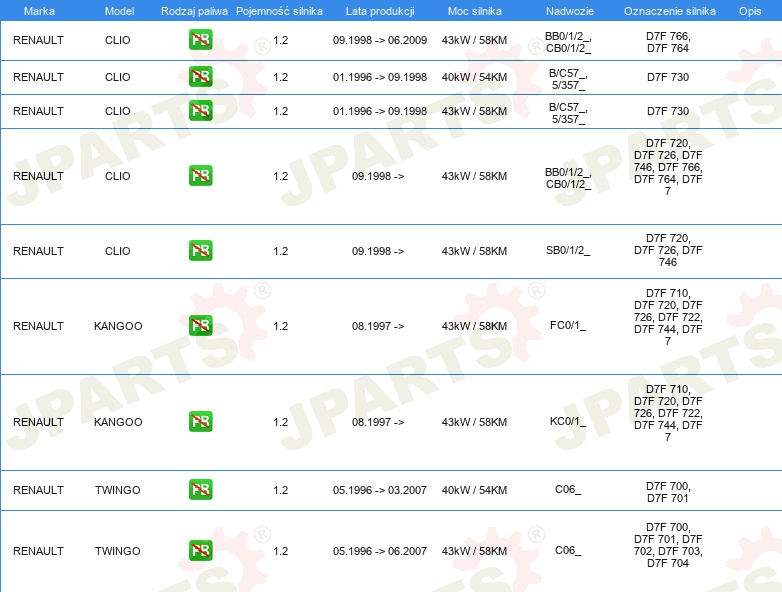Click KANGOO model in KC0/1_ row
The width and height of the screenshot is (782, 592).
(118, 422)
